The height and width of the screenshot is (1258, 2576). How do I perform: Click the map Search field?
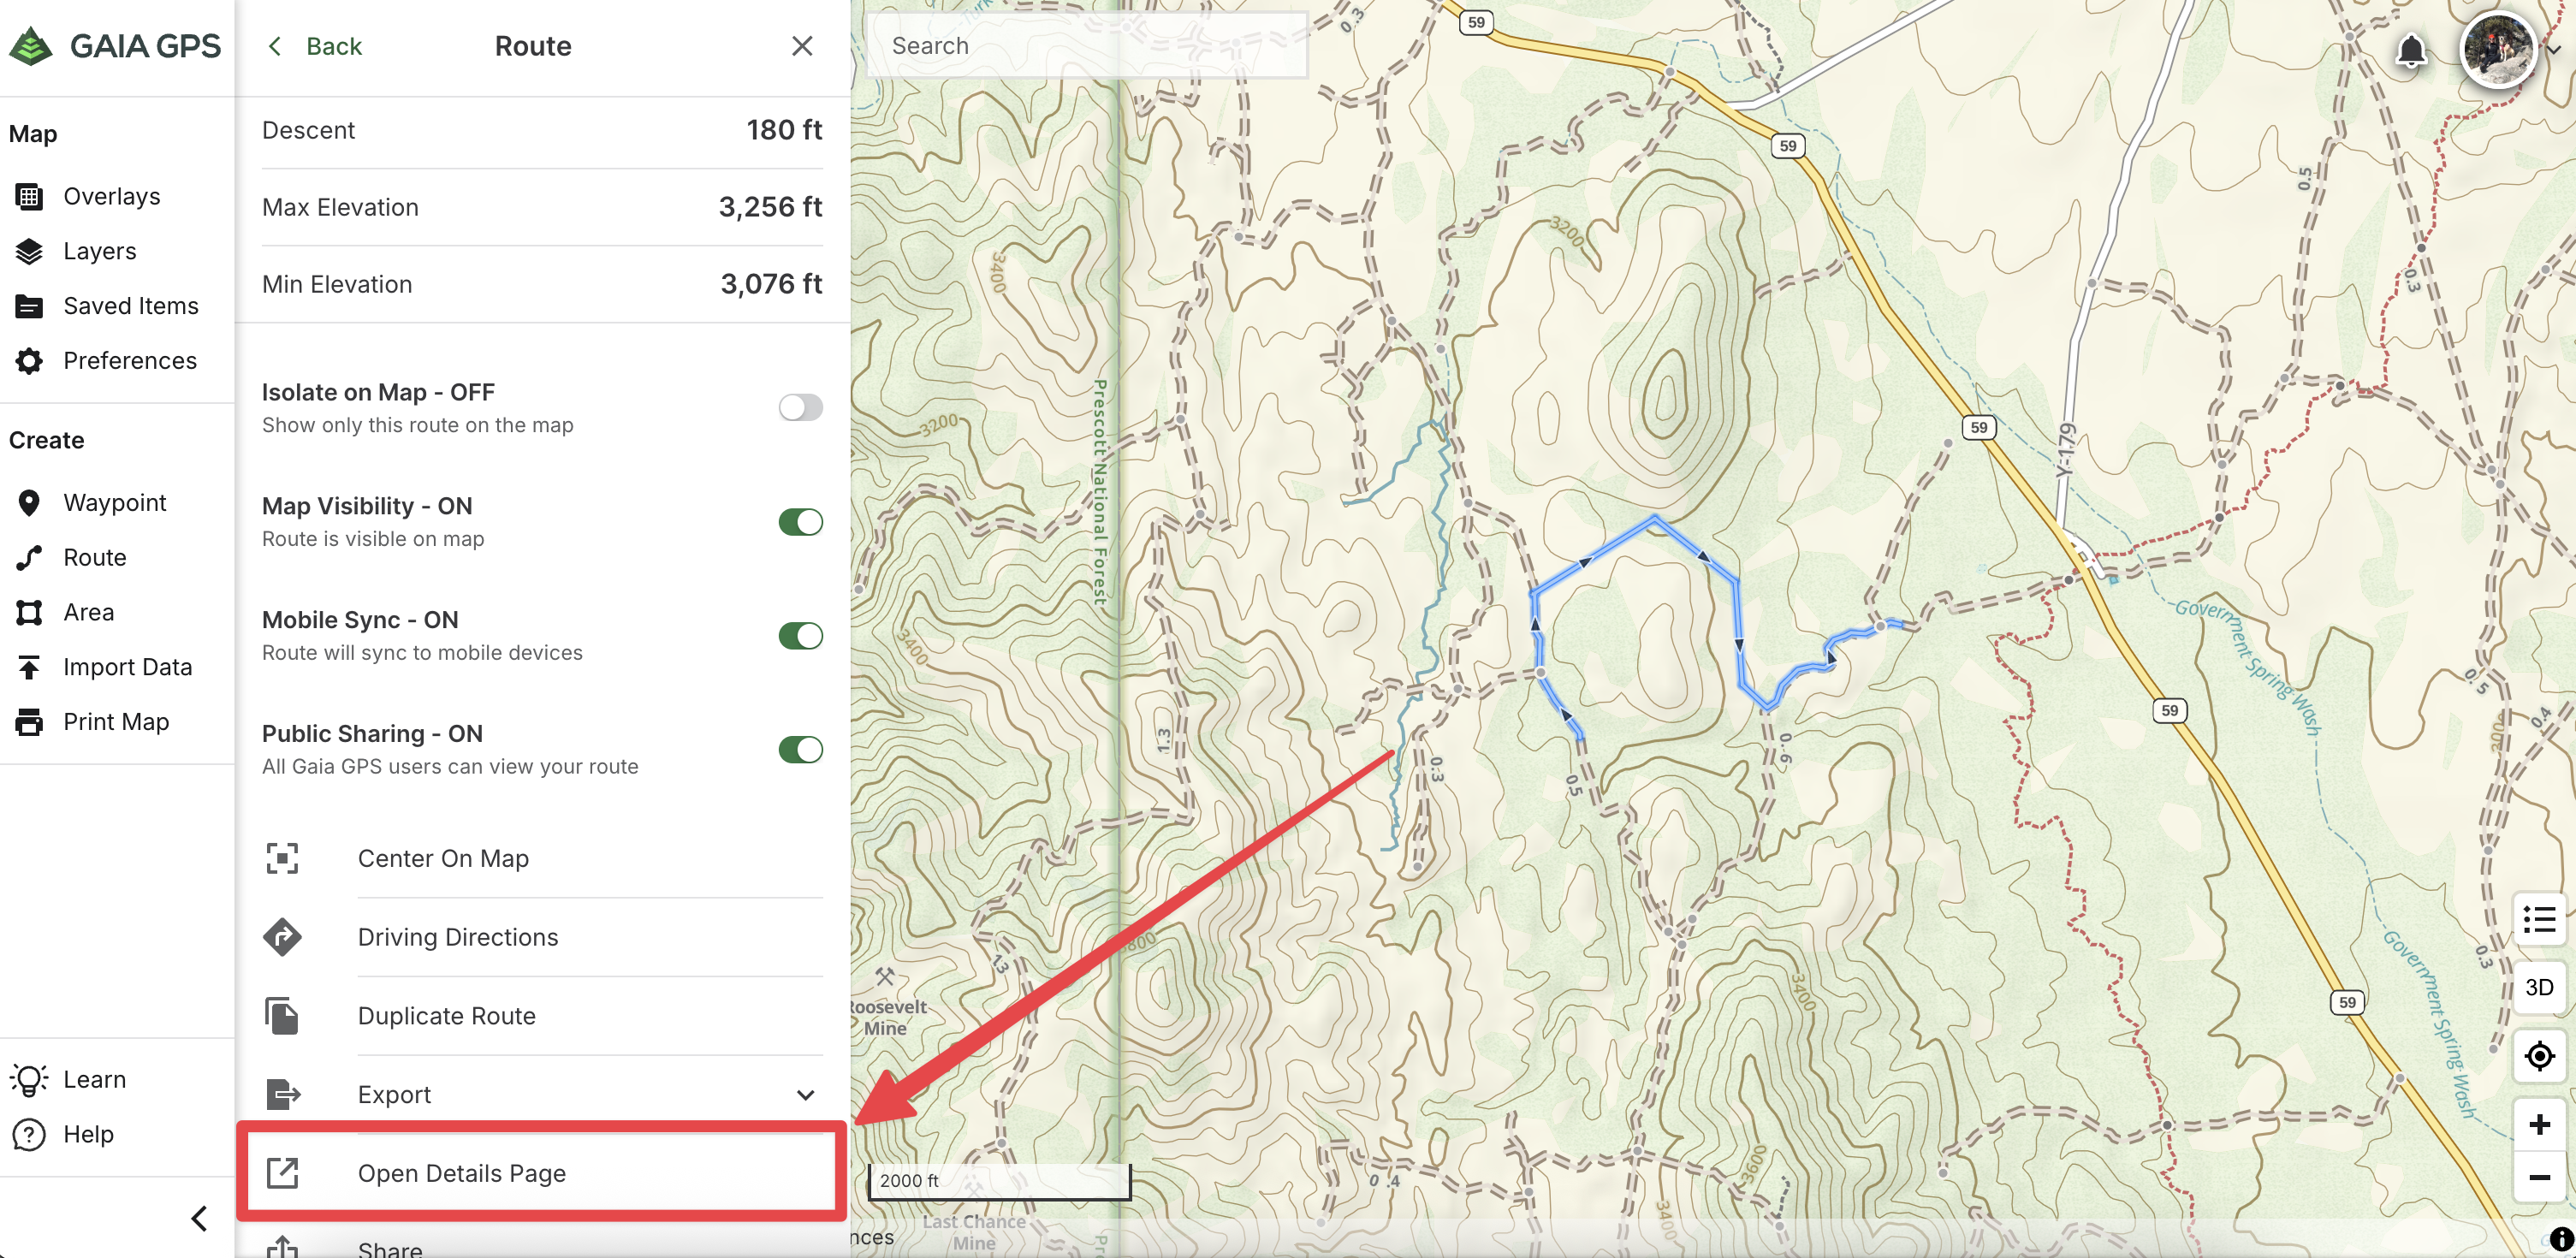coord(1085,46)
